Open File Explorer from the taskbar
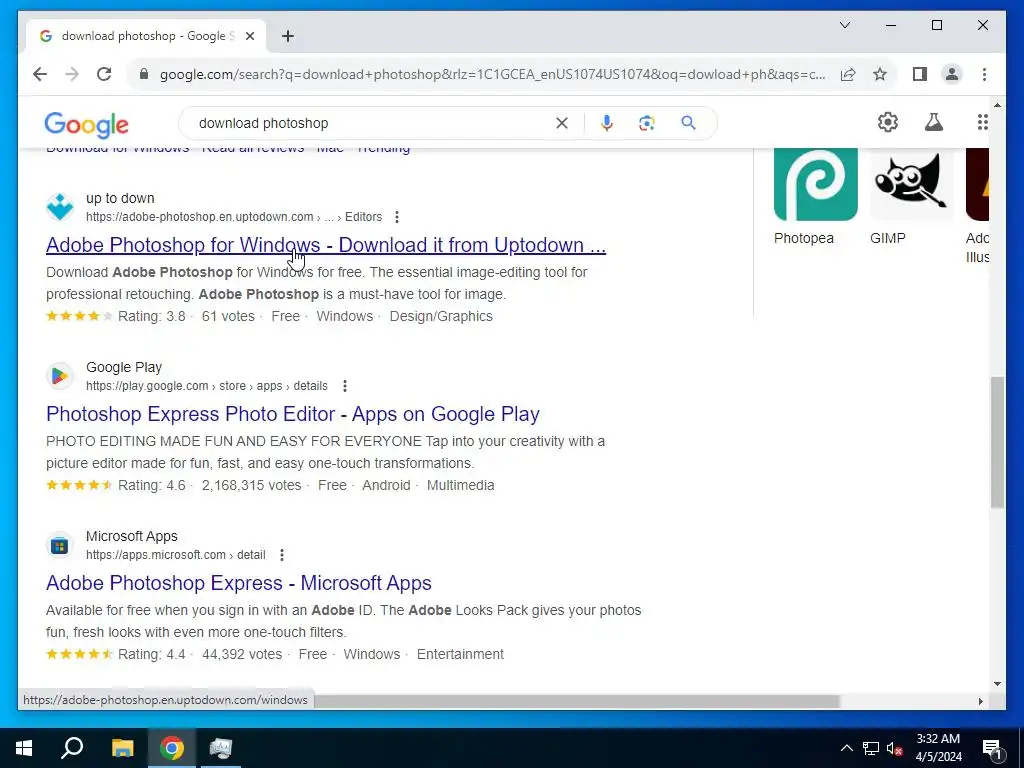 tap(122, 748)
